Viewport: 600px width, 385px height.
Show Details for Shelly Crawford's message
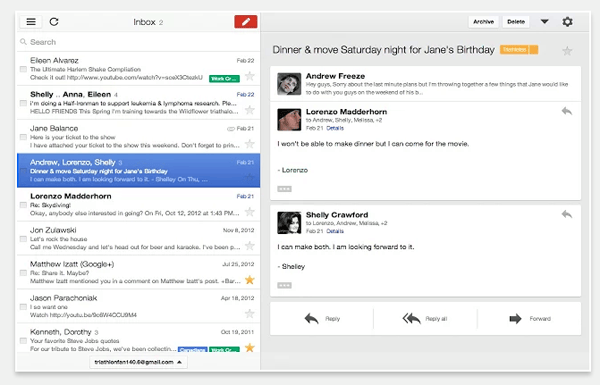click(x=335, y=231)
